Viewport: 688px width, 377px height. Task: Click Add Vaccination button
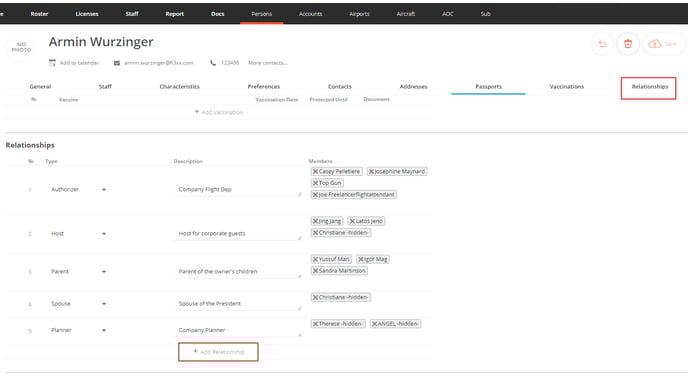pyautogui.click(x=219, y=112)
